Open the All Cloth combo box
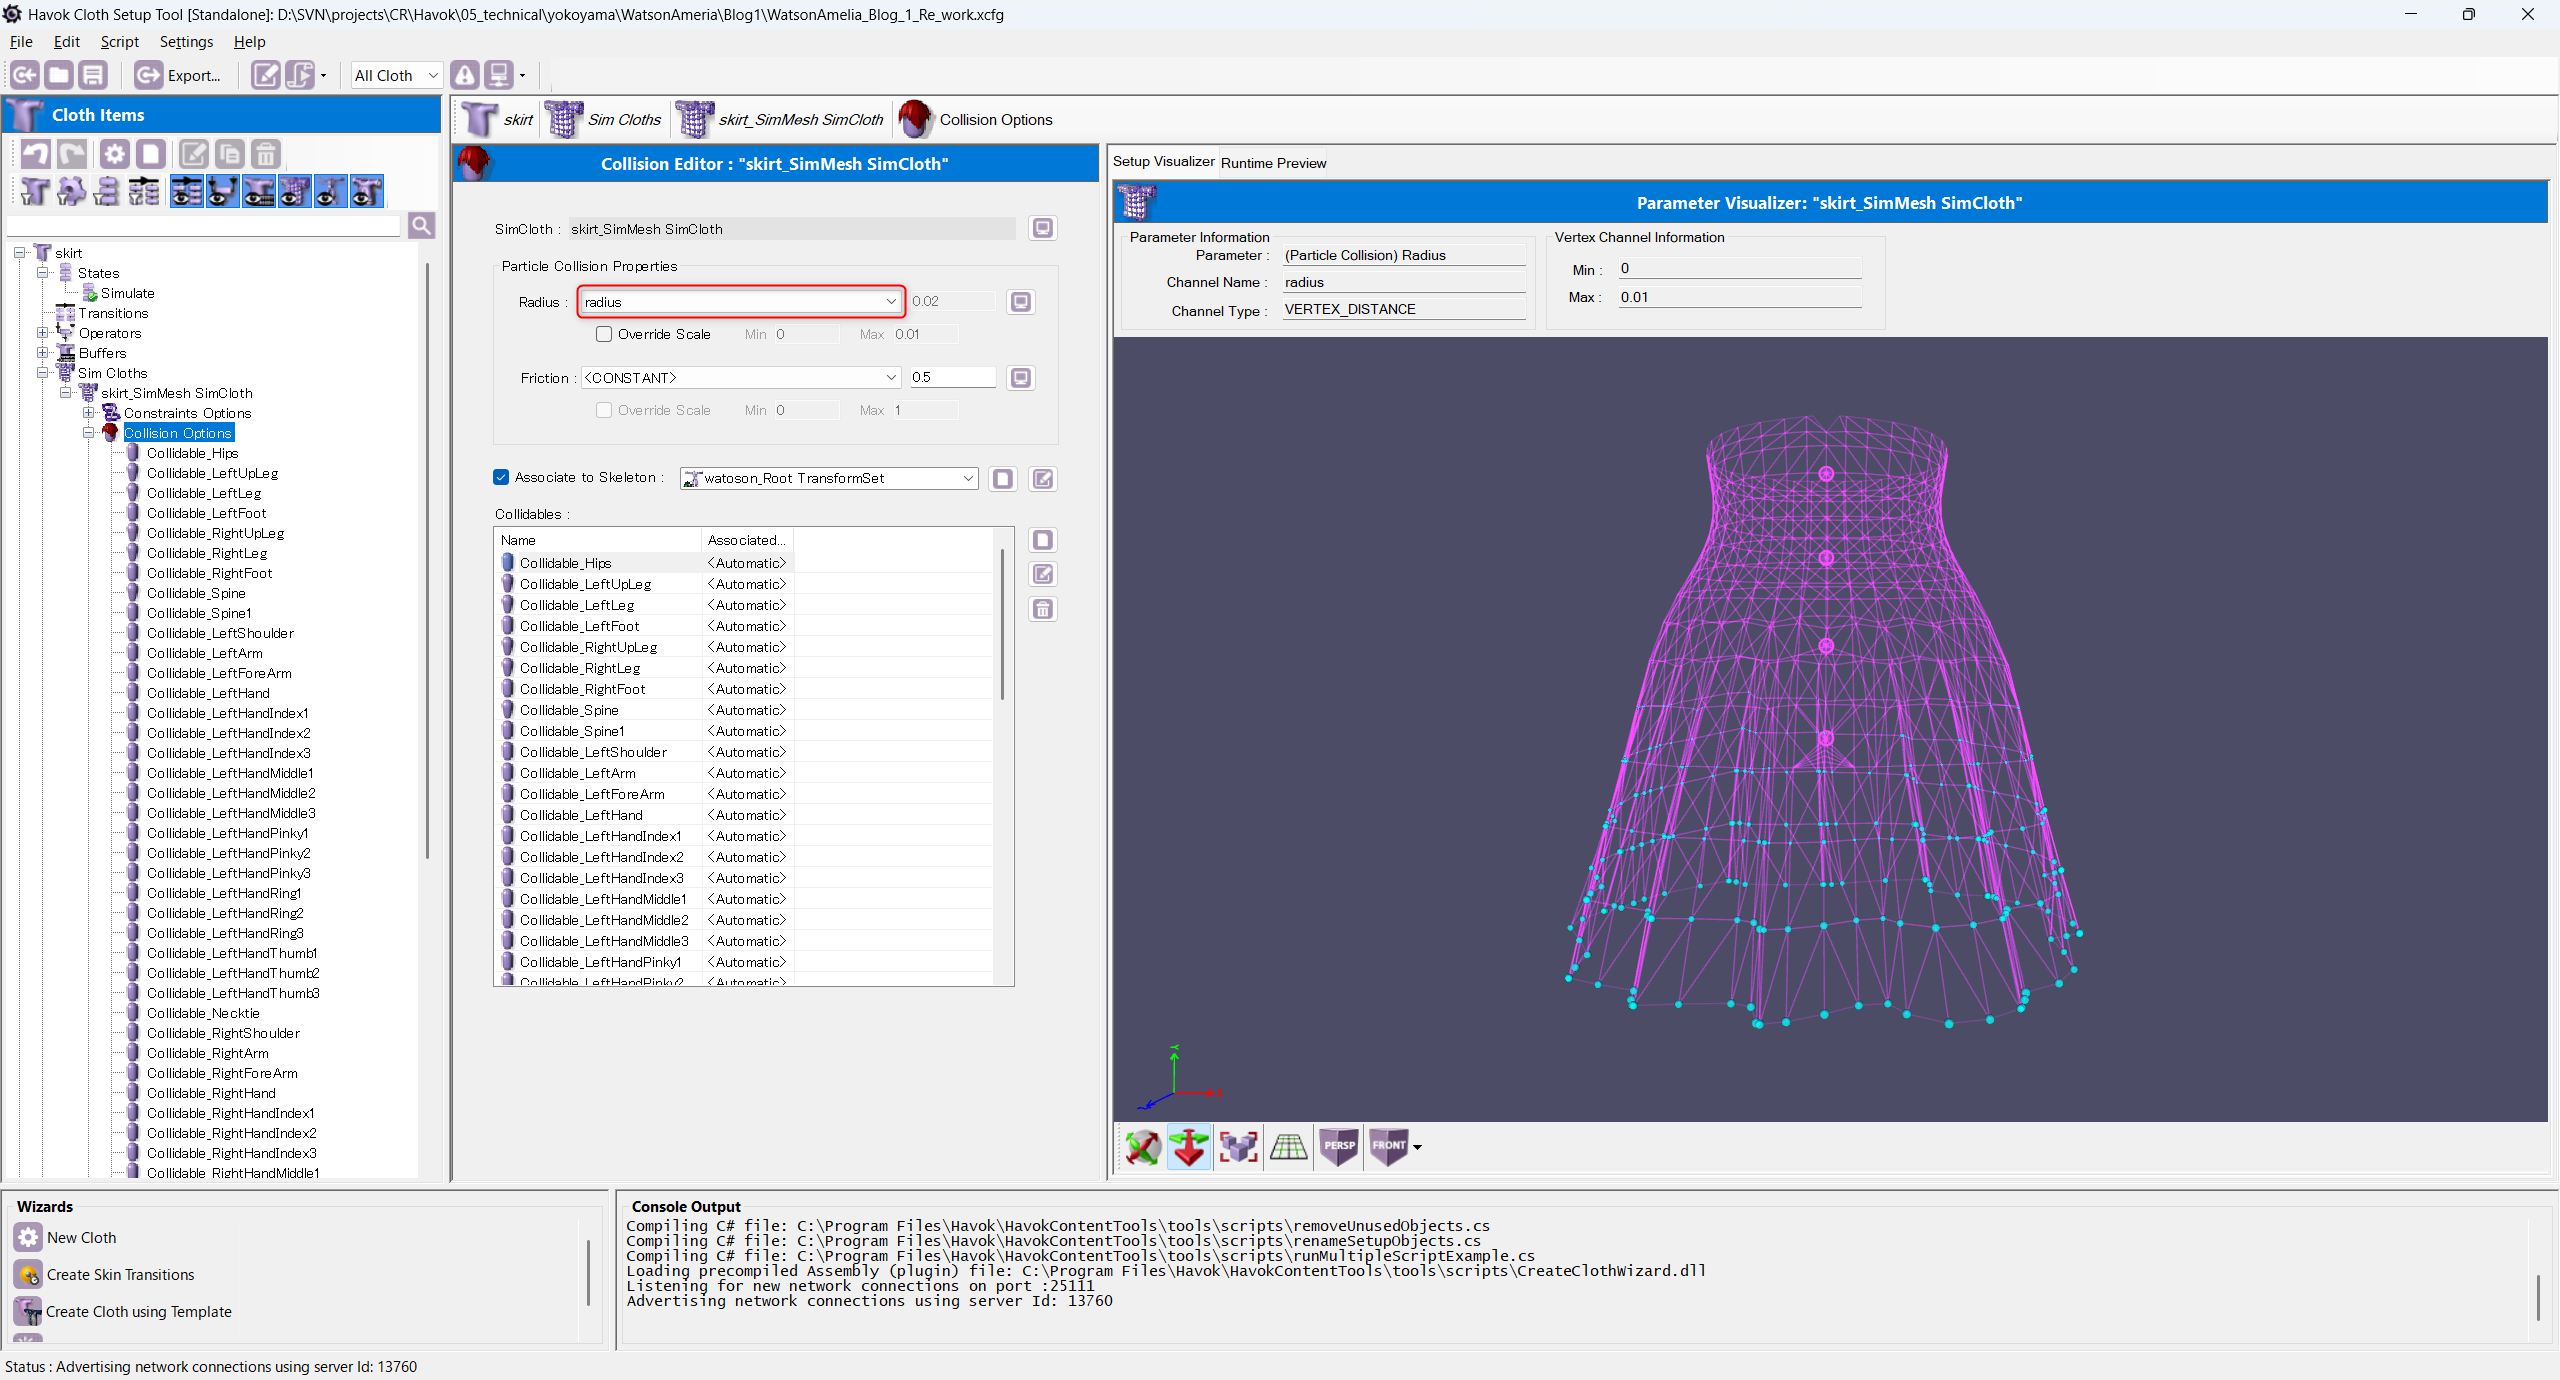 point(396,75)
